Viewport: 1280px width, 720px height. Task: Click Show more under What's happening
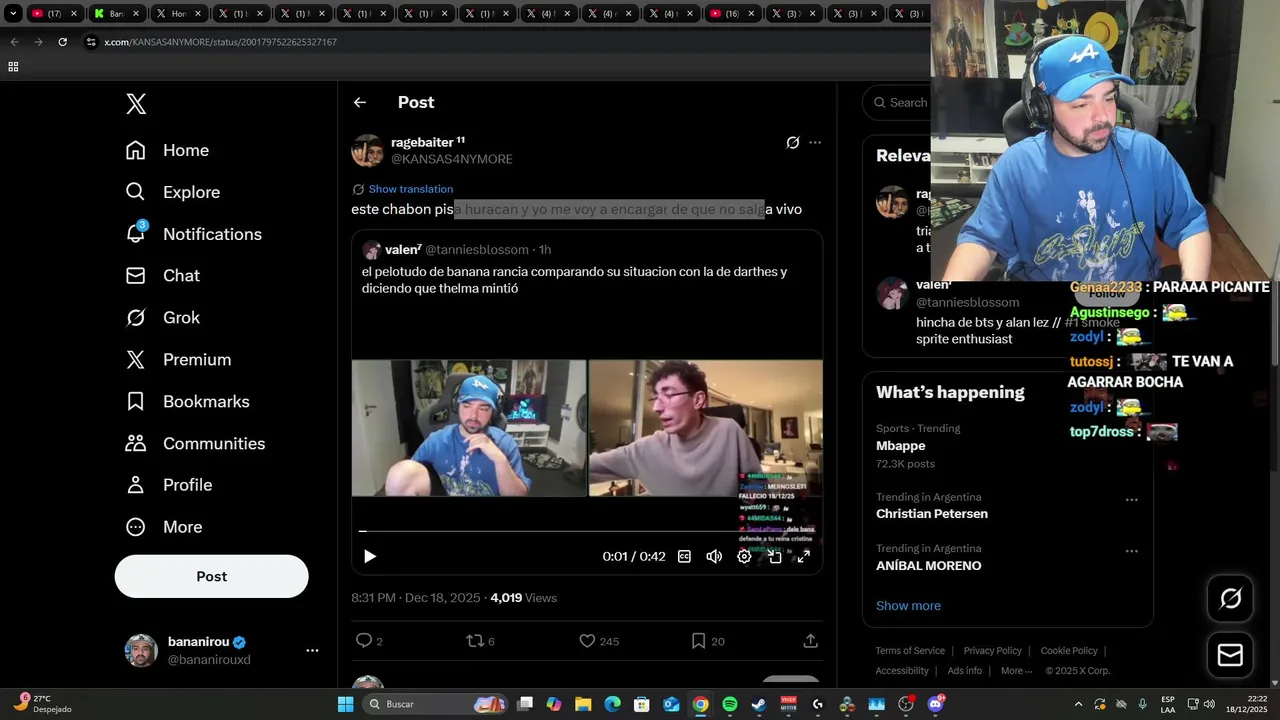point(908,606)
